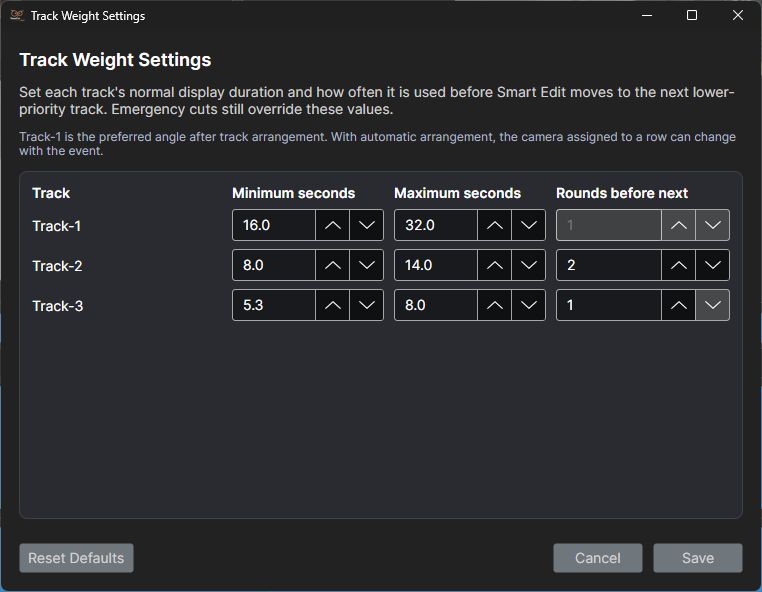
Task: Select Track-3 maximum seconds field showing 8.0
Action: coord(436,305)
